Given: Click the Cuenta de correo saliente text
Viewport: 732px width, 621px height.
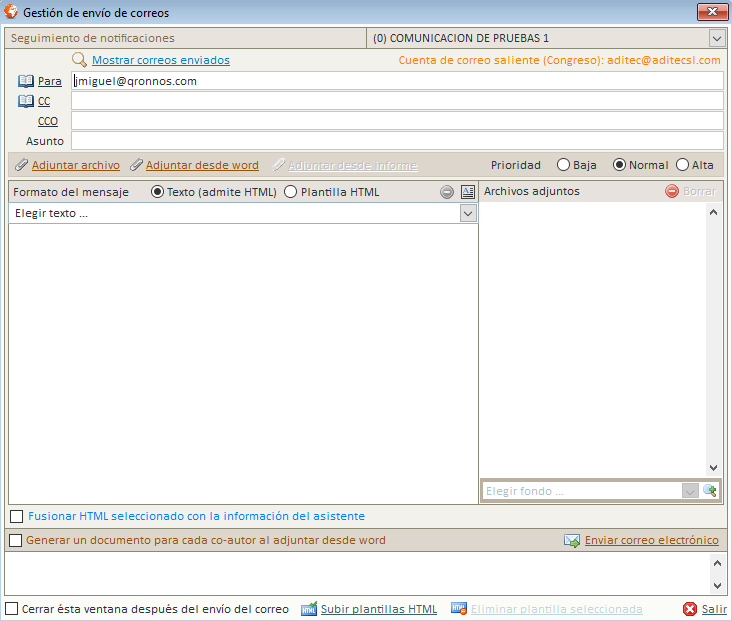Looking at the screenshot, I should [559, 60].
